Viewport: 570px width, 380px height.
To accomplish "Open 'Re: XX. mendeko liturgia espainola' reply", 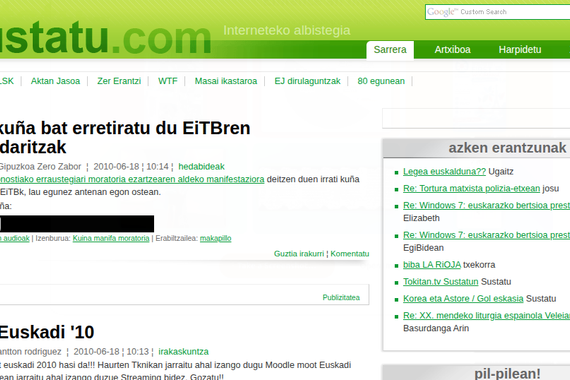I will [486, 316].
